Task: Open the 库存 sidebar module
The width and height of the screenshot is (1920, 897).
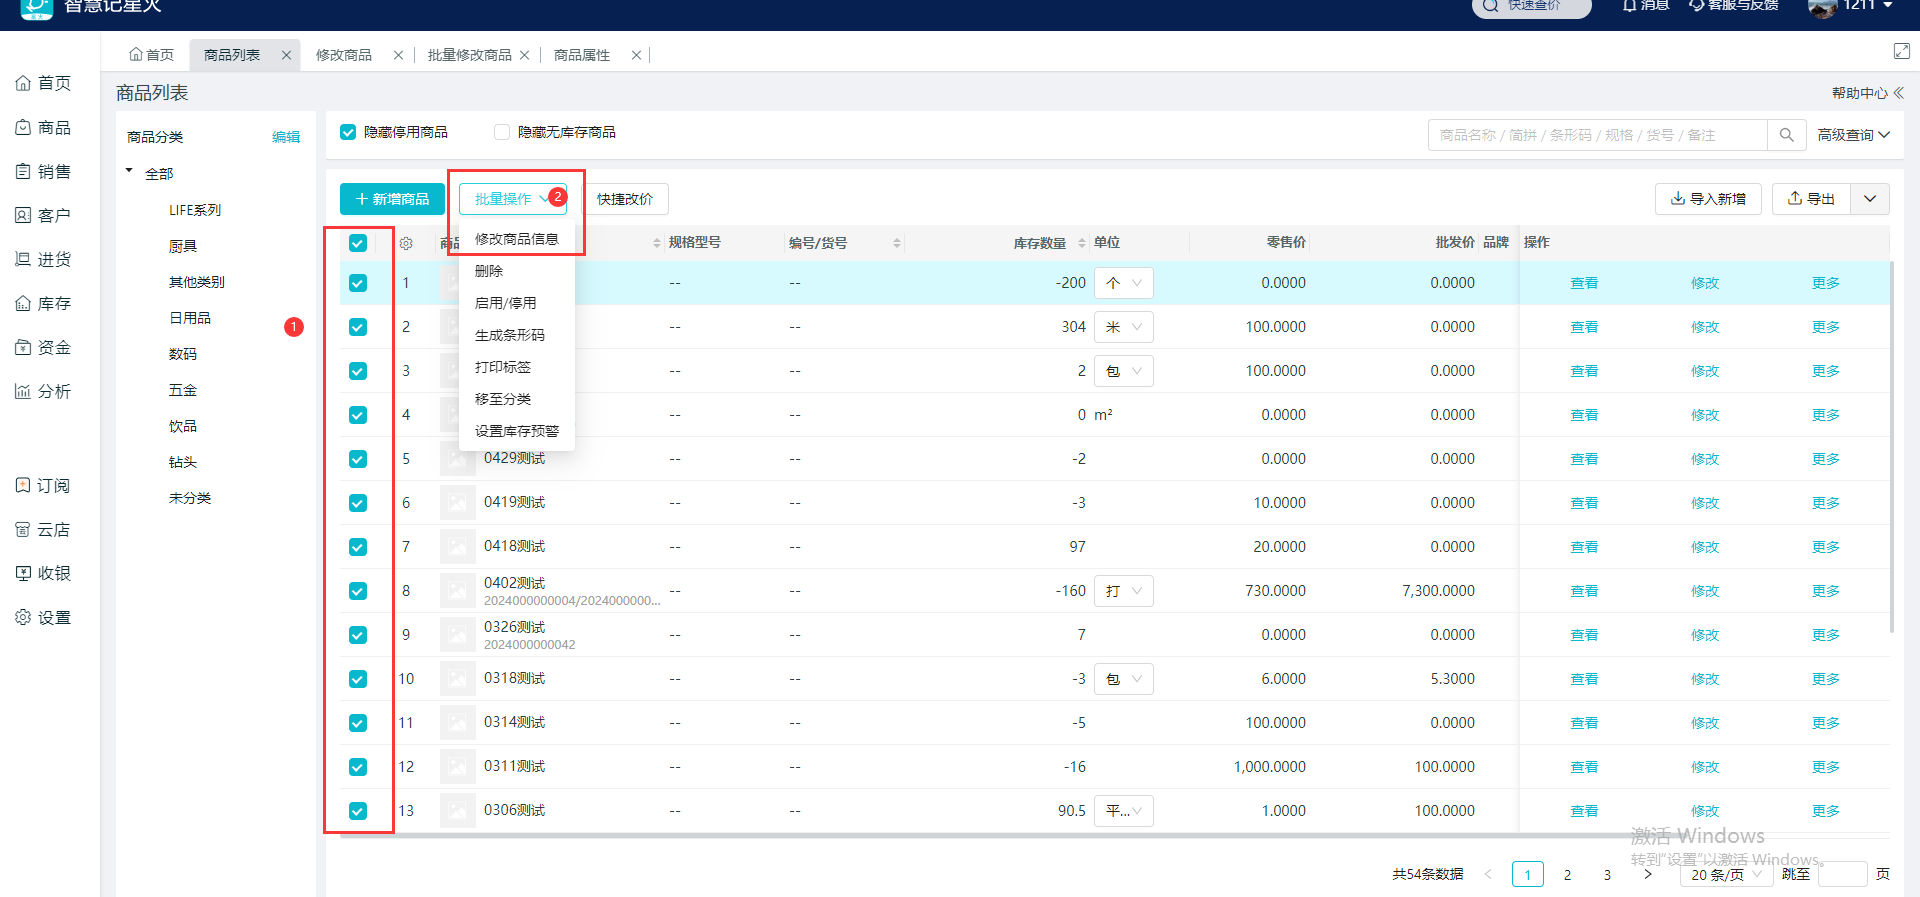Action: pyautogui.click(x=43, y=304)
